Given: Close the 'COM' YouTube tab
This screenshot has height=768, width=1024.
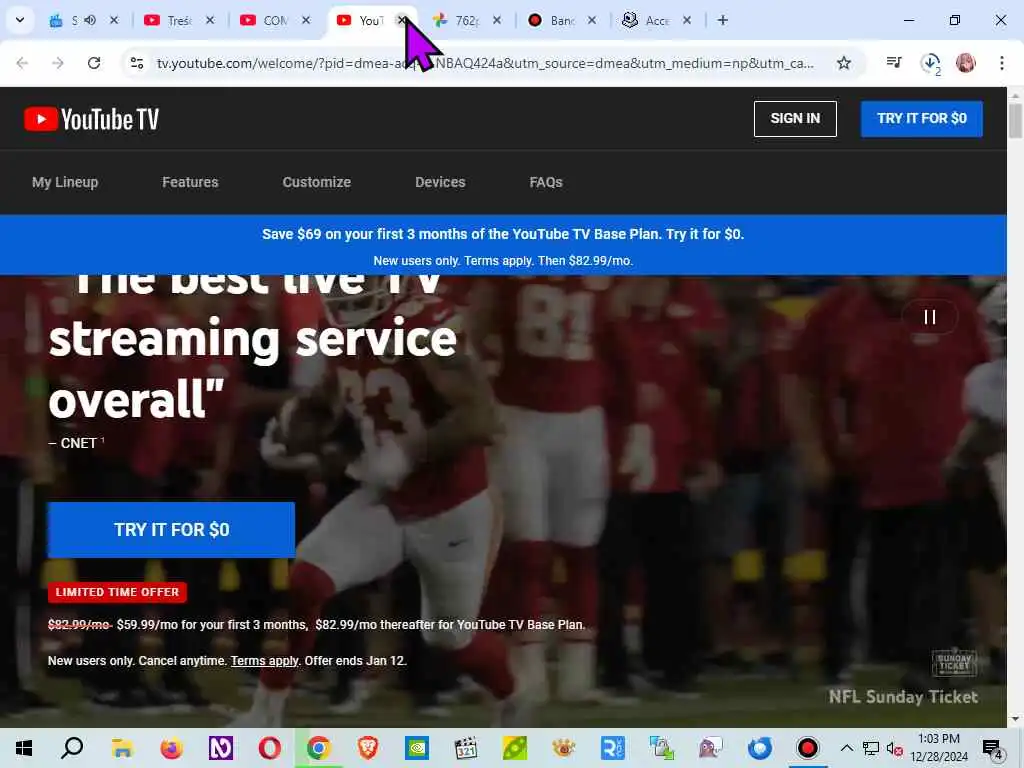Looking at the screenshot, I should pyautogui.click(x=306, y=20).
